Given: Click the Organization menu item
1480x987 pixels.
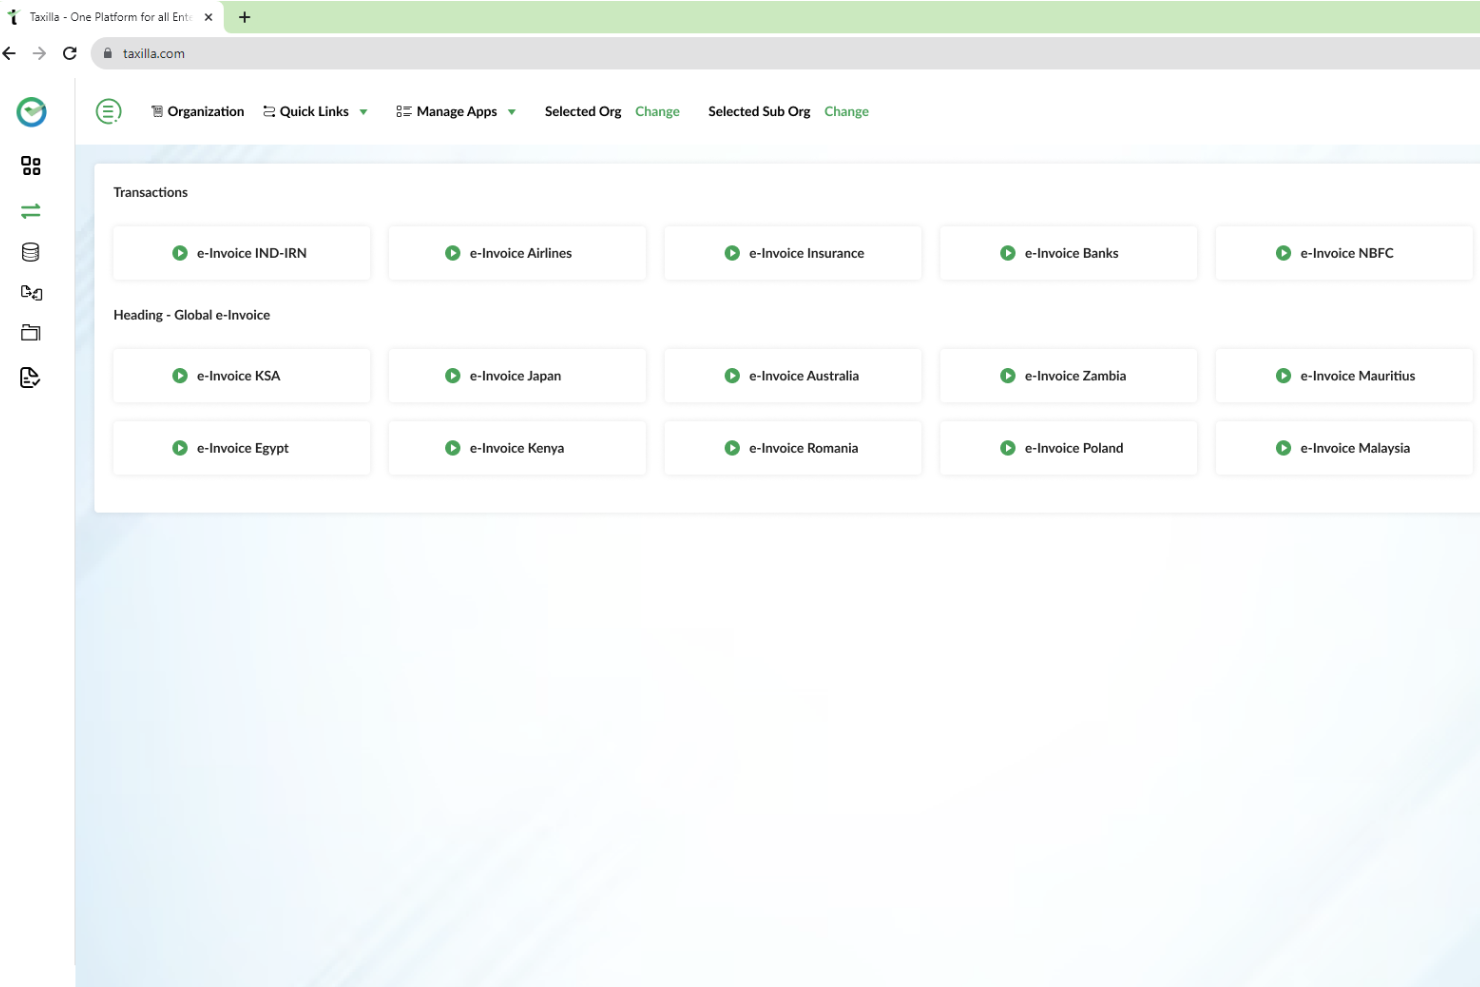Looking at the screenshot, I should click(205, 111).
